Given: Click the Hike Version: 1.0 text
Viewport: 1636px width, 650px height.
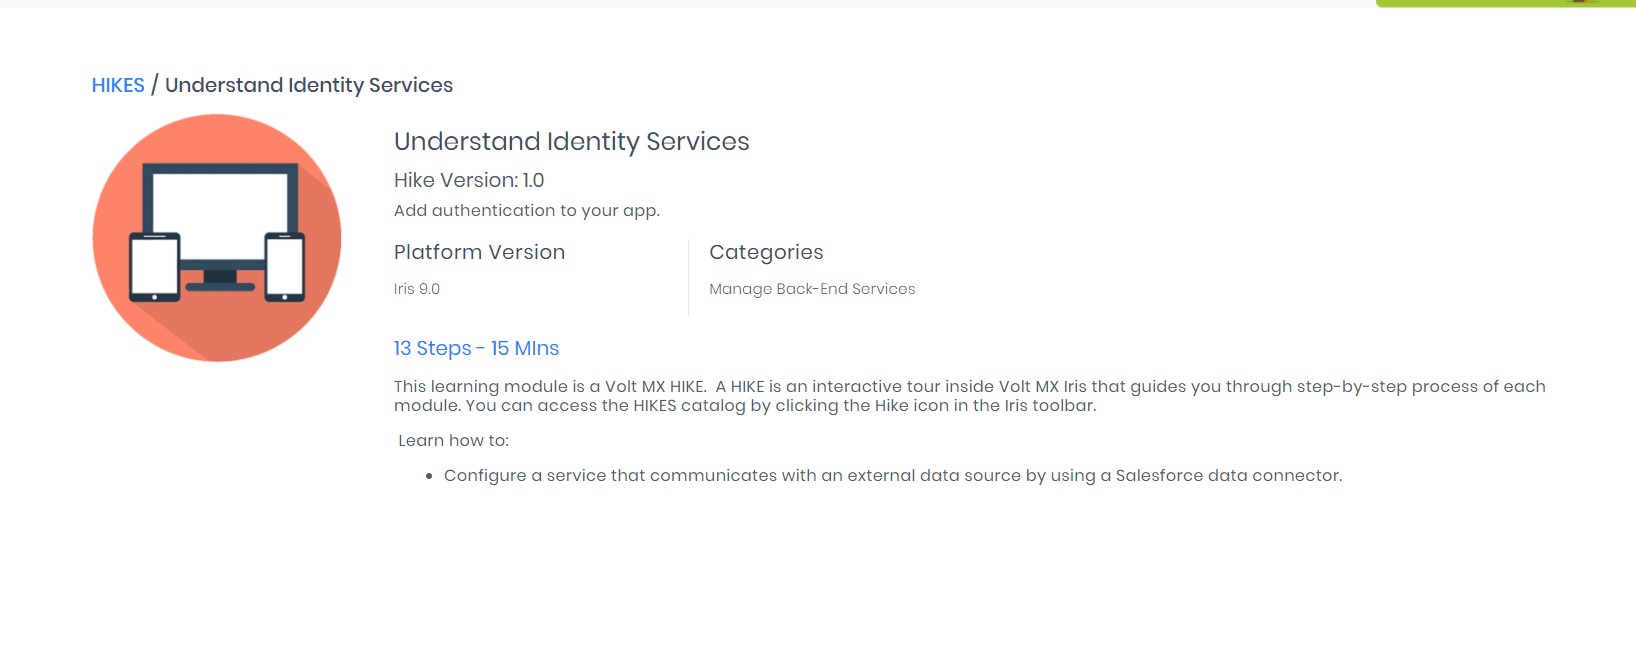Looking at the screenshot, I should [469, 180].
